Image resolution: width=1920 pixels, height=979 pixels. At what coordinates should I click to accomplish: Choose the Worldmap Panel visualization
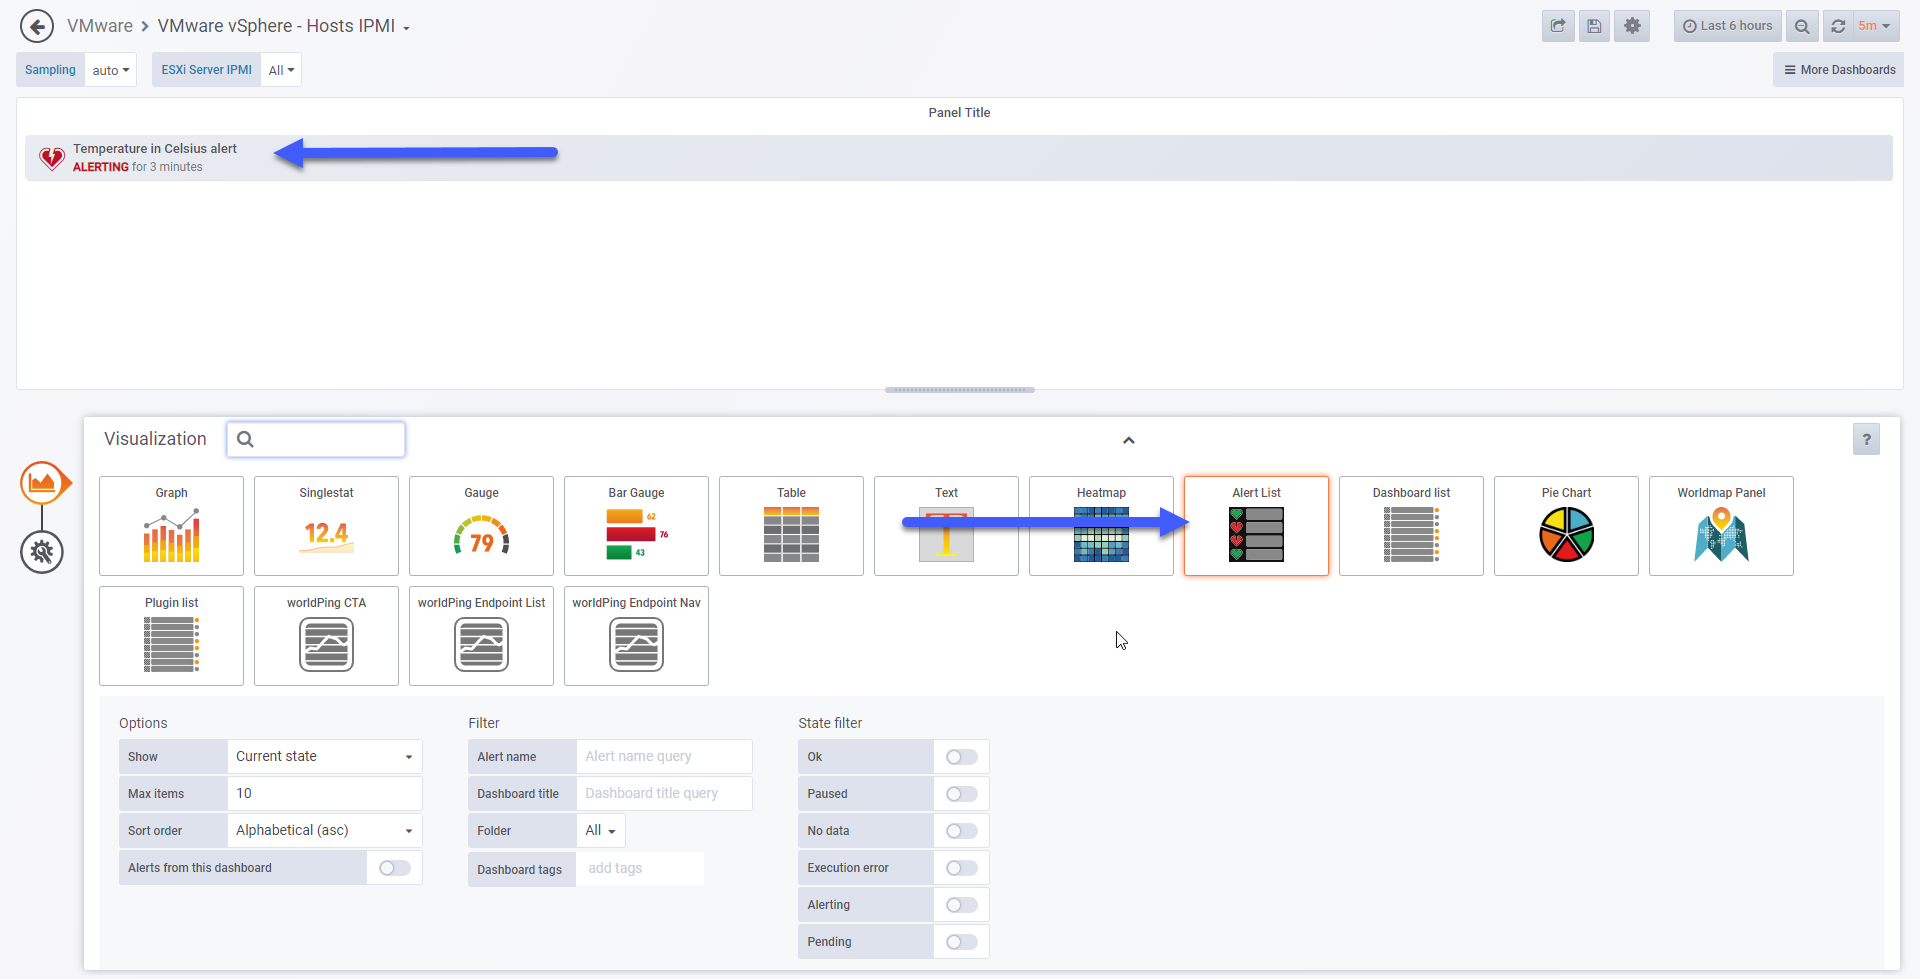1721,526
